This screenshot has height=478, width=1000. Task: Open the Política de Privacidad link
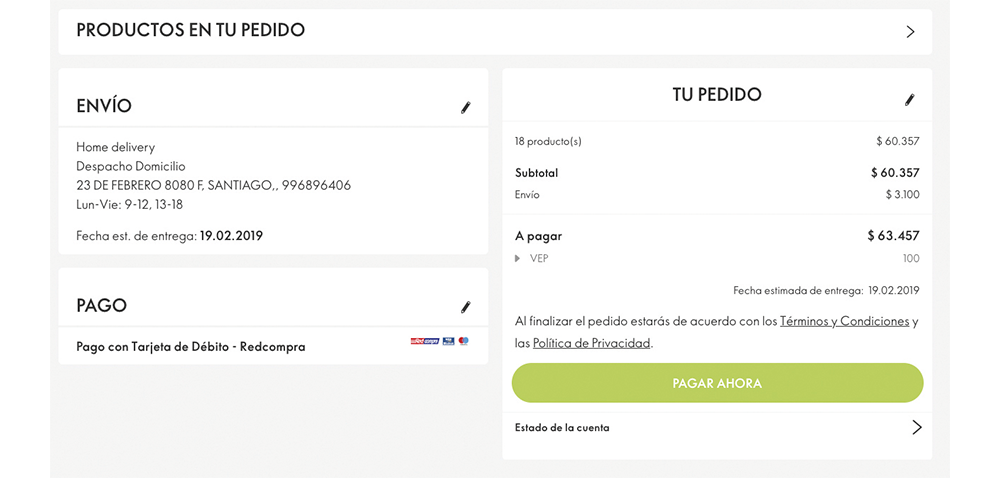592,343
